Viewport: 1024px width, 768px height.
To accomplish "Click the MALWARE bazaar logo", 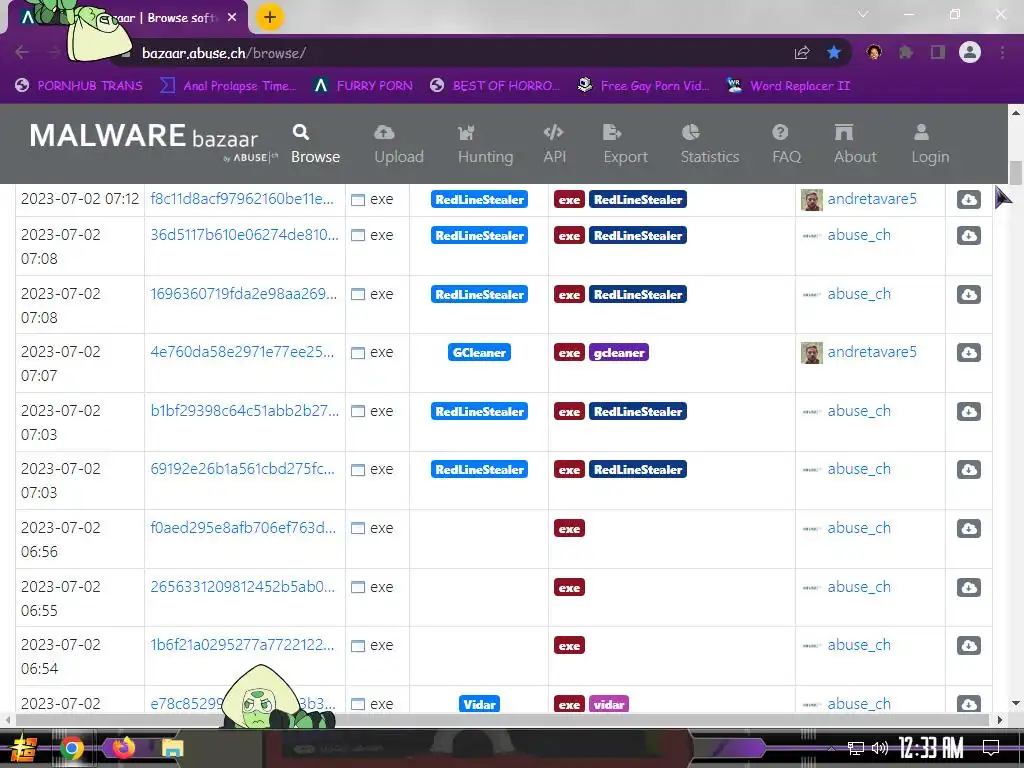I will click(x=153, y=140).
